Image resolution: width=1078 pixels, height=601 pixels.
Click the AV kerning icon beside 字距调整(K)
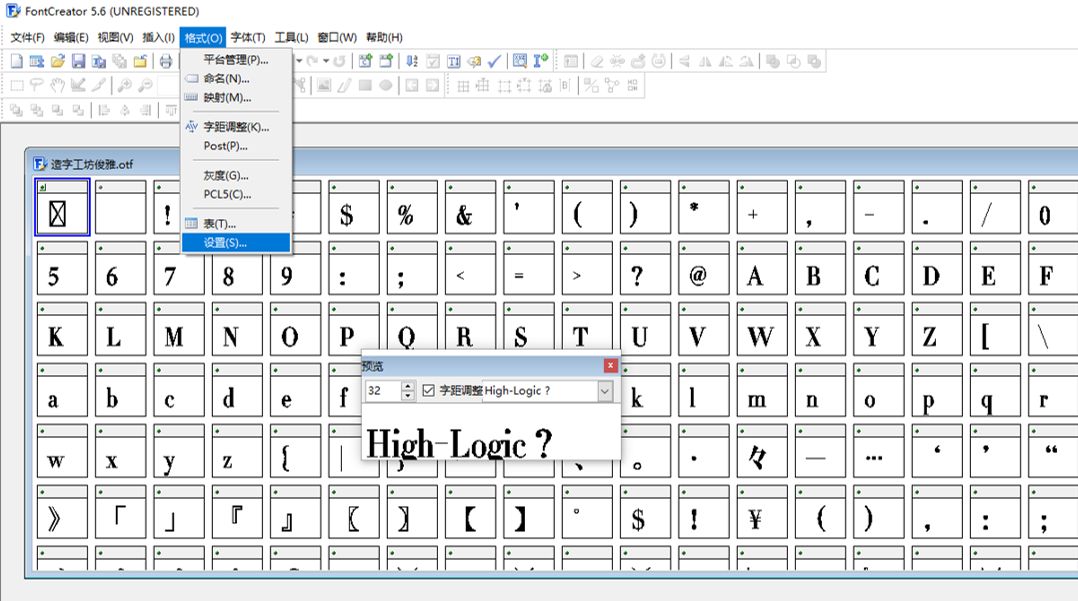(x=191, y=127)
